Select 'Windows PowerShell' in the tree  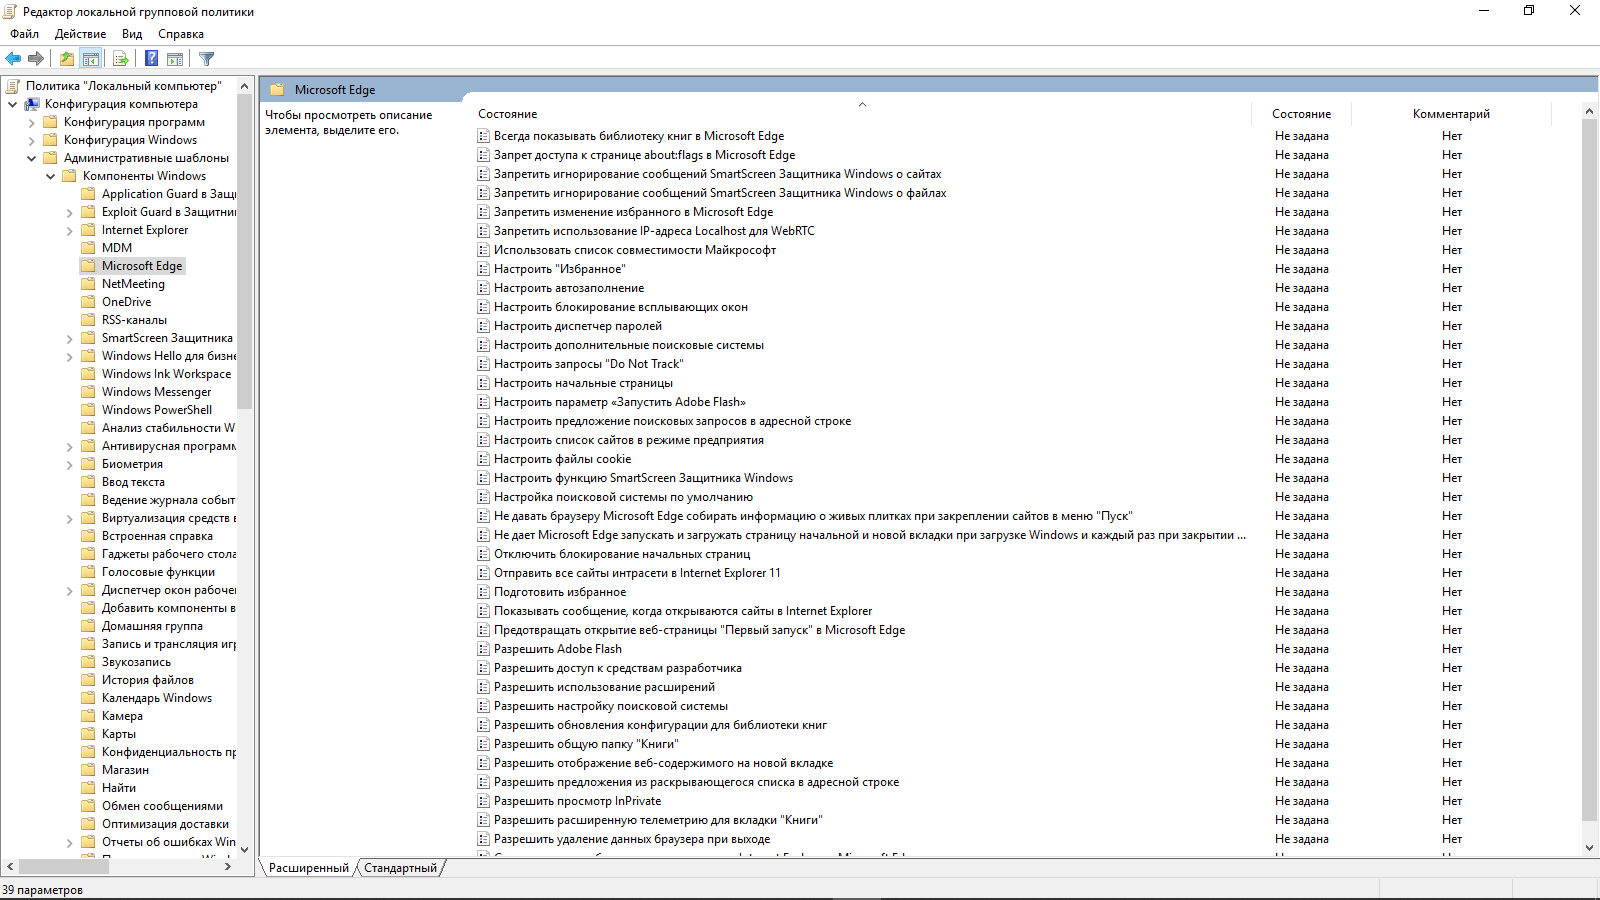point(157,410)
